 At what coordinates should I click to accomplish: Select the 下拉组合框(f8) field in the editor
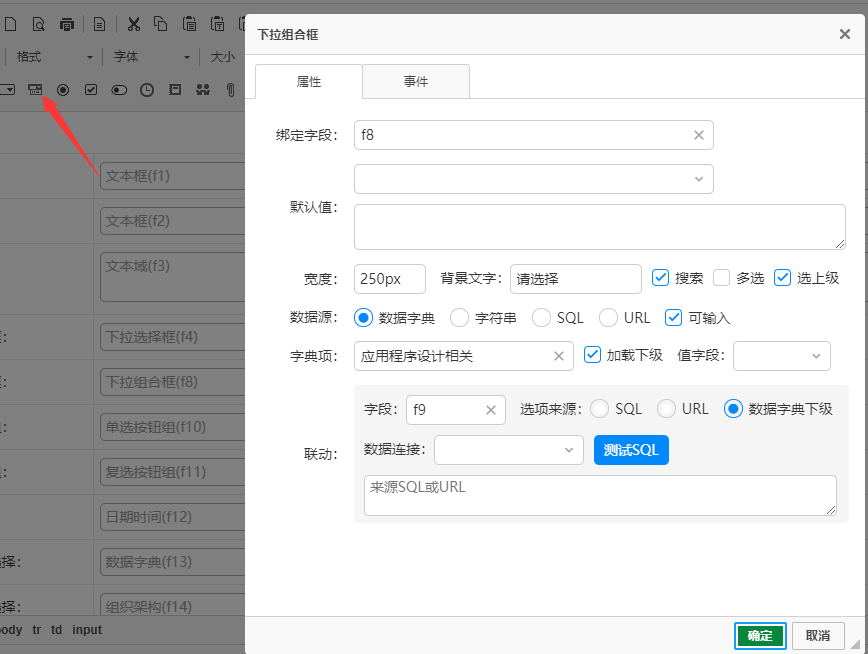(172, 382)
